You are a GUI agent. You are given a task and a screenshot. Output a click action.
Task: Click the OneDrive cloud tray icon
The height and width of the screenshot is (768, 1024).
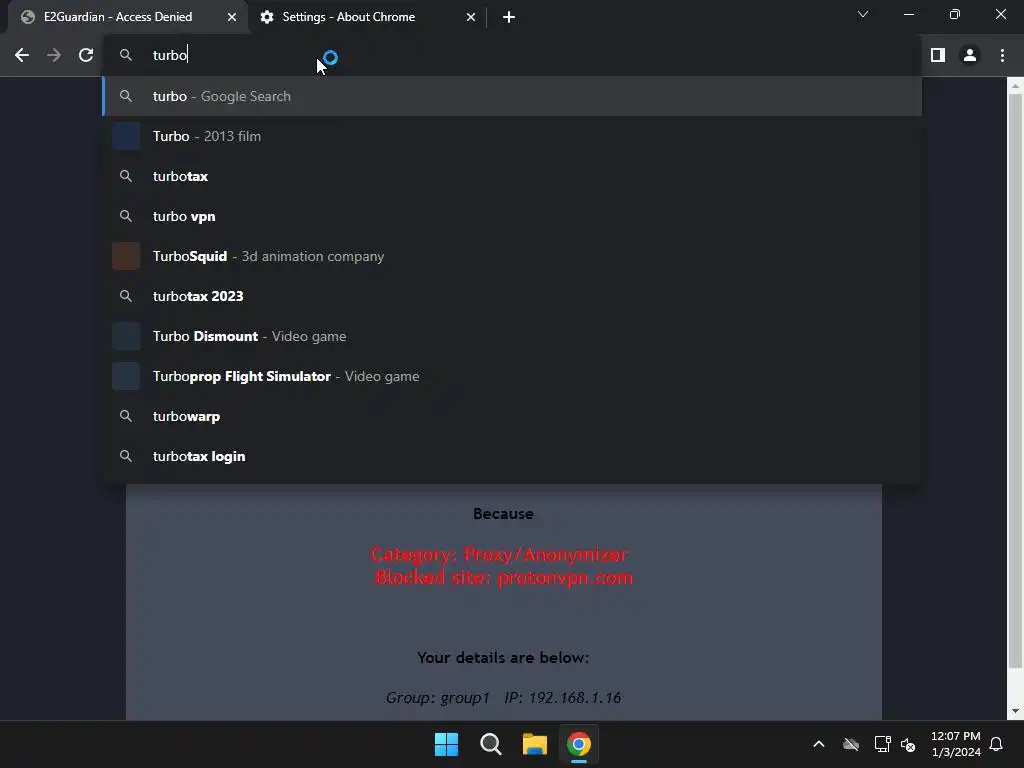[x=851, y=744]
